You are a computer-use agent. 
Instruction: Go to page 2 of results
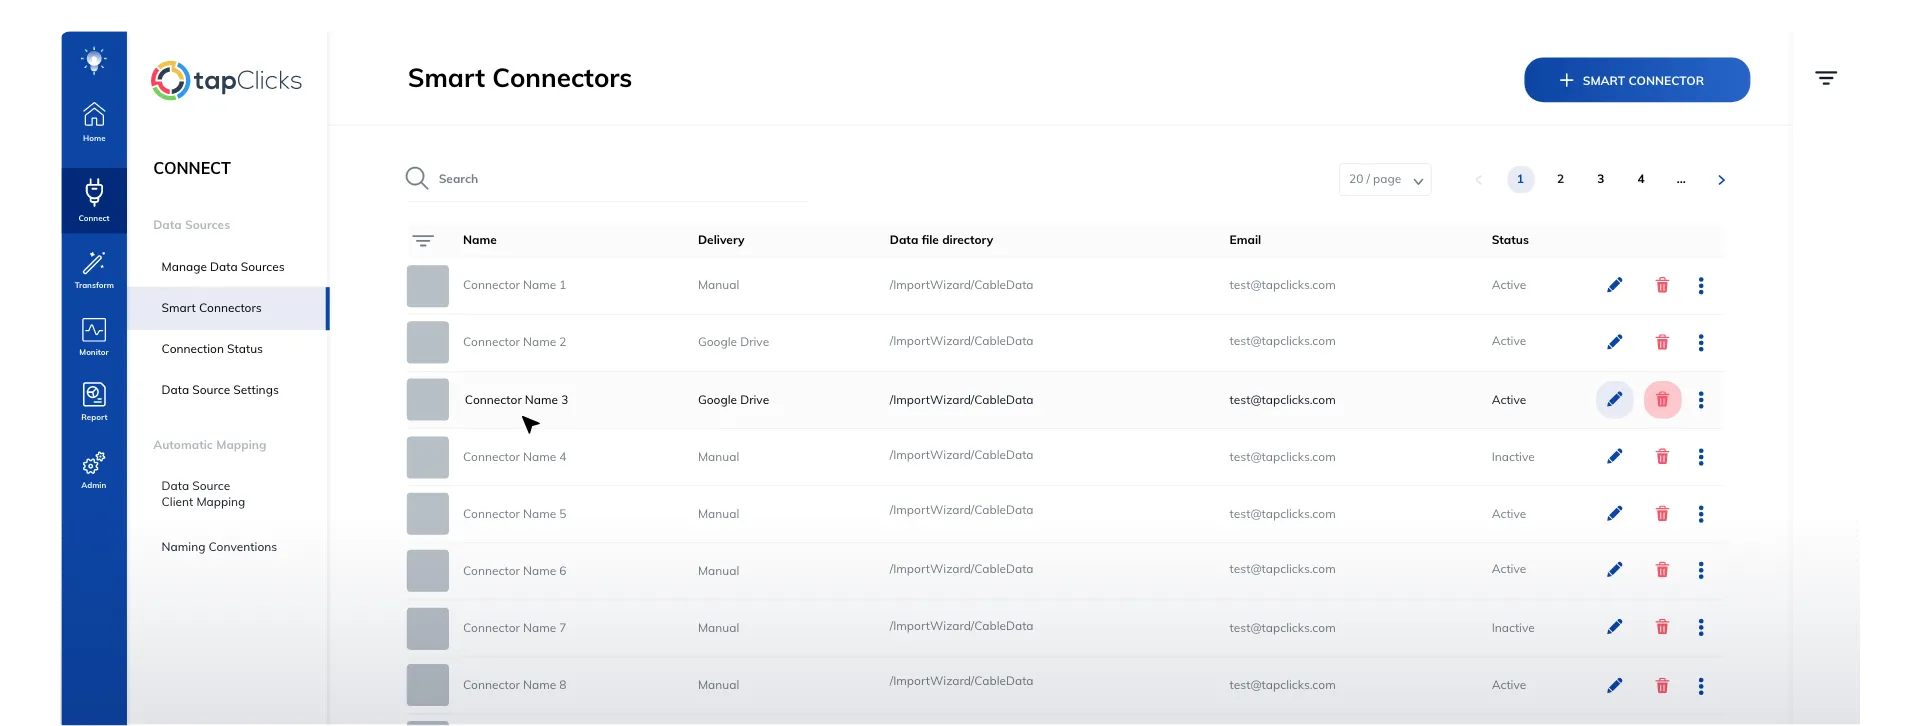pyautogui.click(x=1560, y=179)
